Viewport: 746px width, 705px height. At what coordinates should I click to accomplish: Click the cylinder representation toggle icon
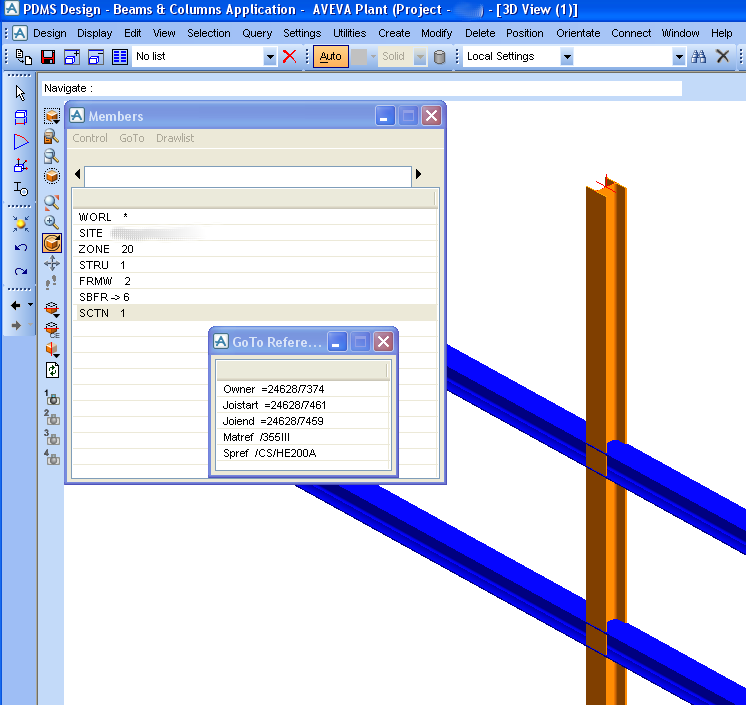pos(439,57)
